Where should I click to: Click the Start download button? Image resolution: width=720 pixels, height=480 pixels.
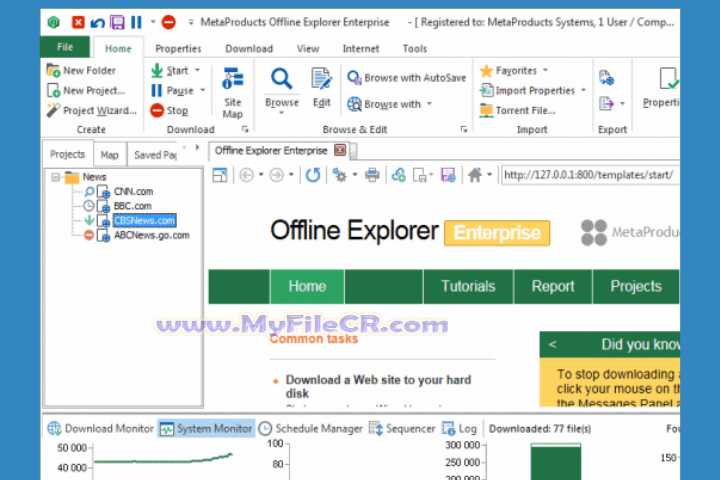click(169, 70)
